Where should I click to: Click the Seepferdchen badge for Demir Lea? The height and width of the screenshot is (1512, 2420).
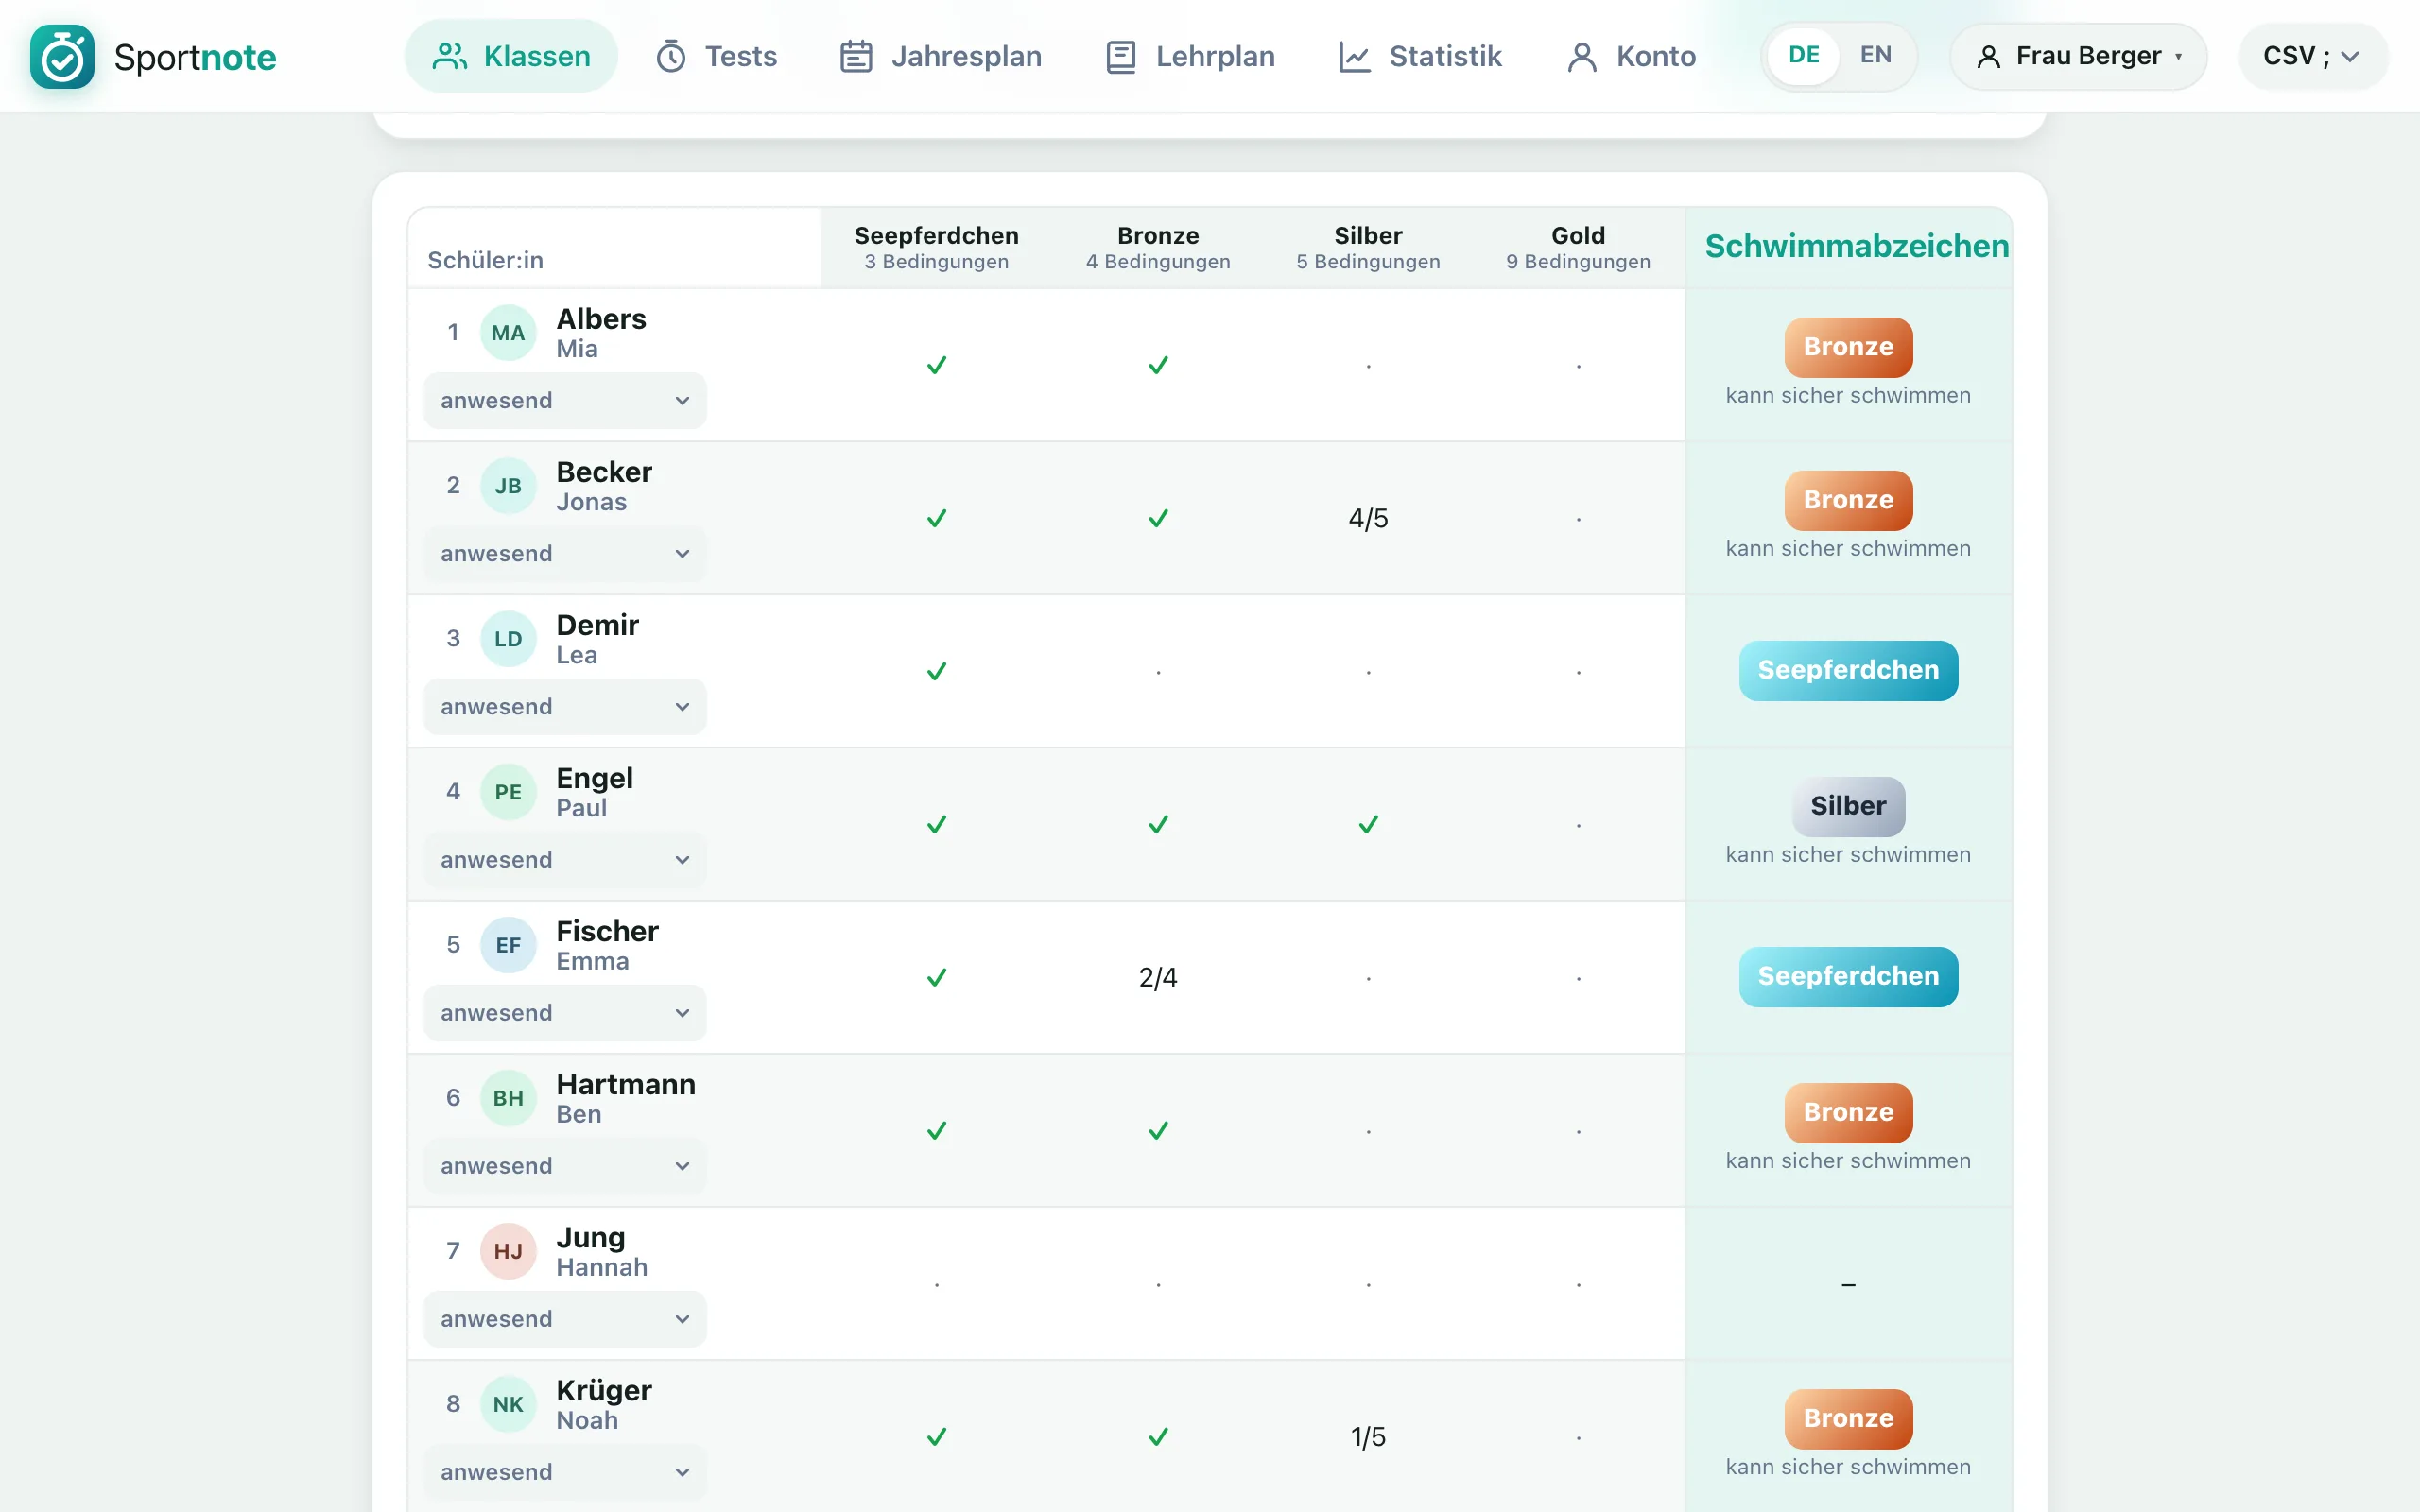coord(1848,670)
